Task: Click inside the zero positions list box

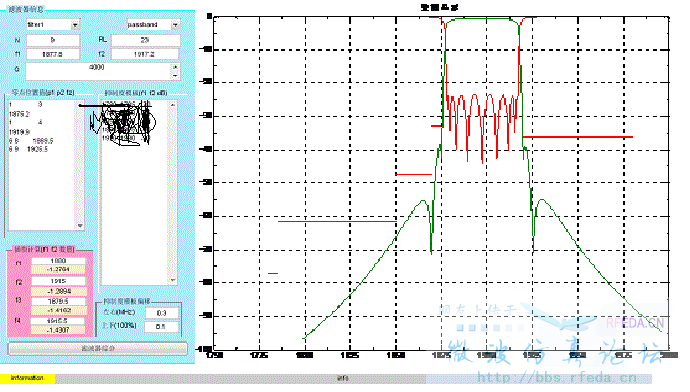Action: click(x=42, y=165)
